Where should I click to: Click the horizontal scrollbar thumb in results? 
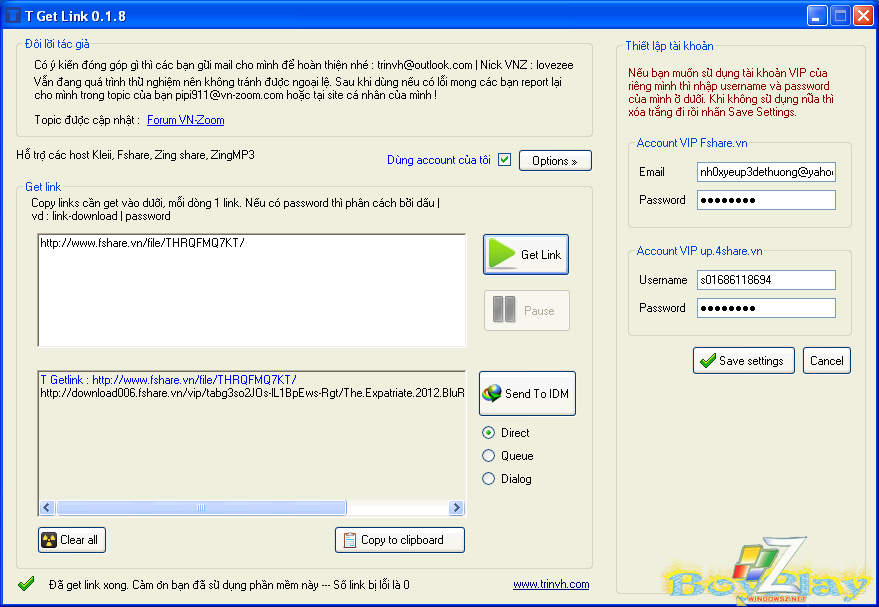pyautogui.click(x=201, y=508)
